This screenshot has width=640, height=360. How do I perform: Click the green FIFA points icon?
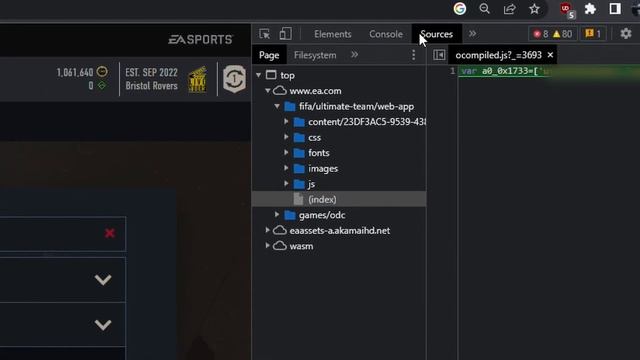pos(102,85)
